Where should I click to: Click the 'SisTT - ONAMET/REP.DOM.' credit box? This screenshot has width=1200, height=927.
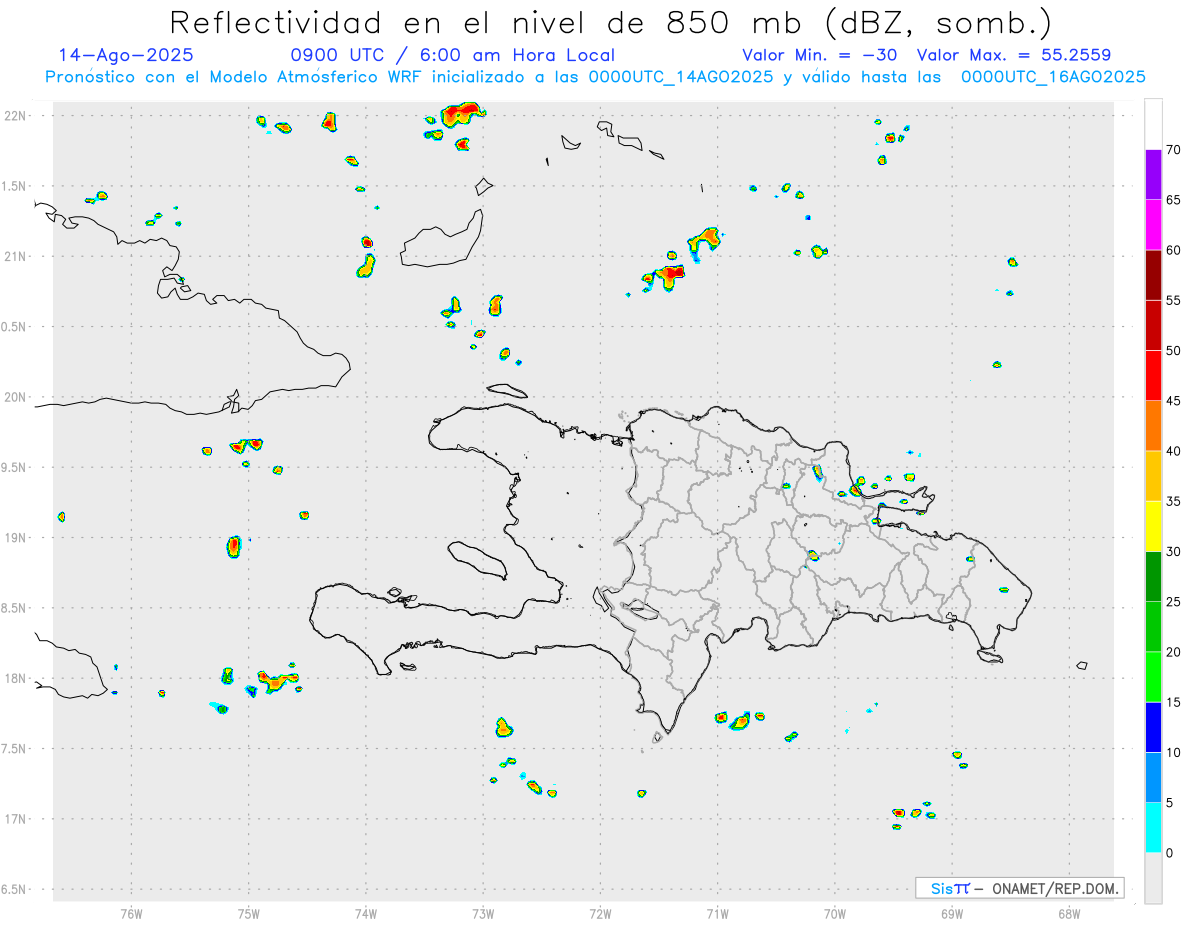coord(1019,888)
